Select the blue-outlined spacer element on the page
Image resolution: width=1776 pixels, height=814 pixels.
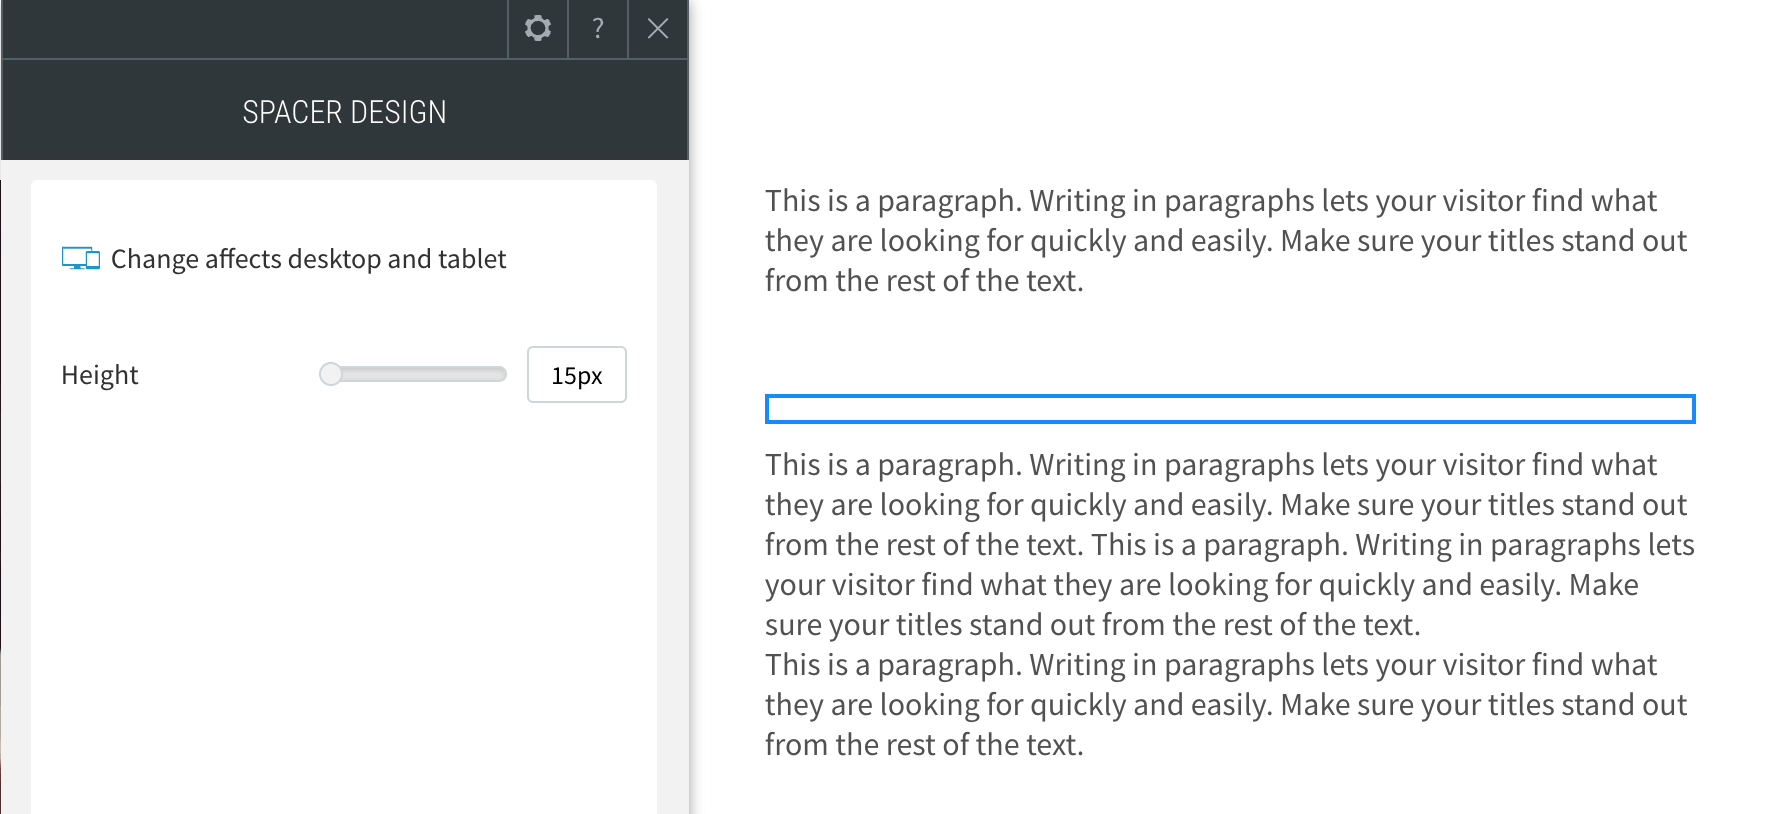1230,409
